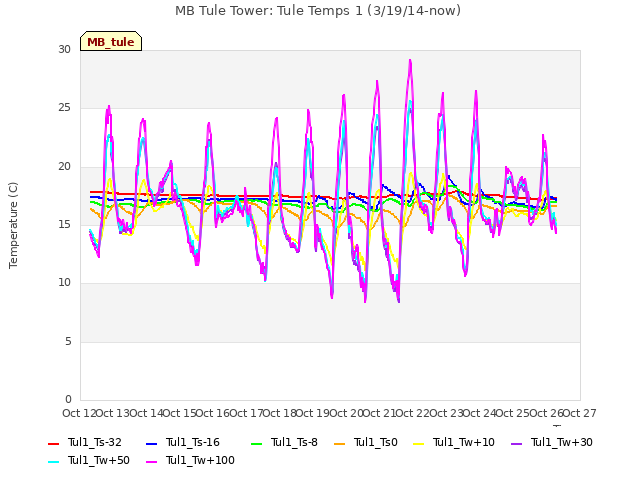The height and width of the screenshot is (480, 640).
Task: Select the Tul1_Ts0 legend label
Action: coord(376,442)
